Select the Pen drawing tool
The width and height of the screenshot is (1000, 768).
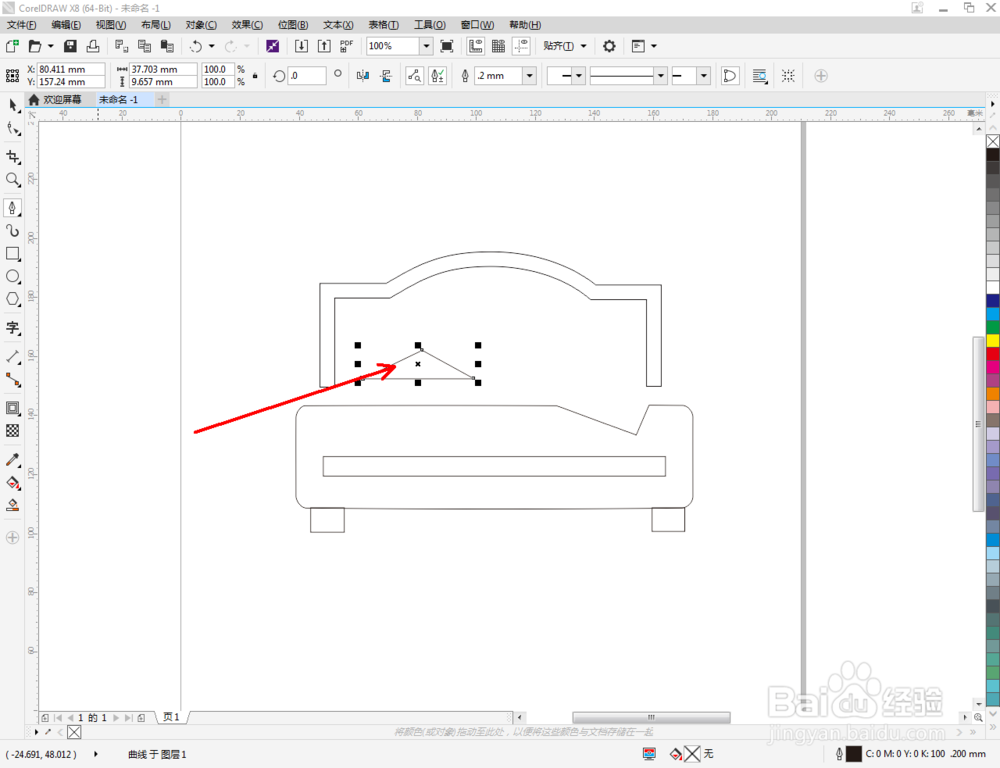(13, 208)
